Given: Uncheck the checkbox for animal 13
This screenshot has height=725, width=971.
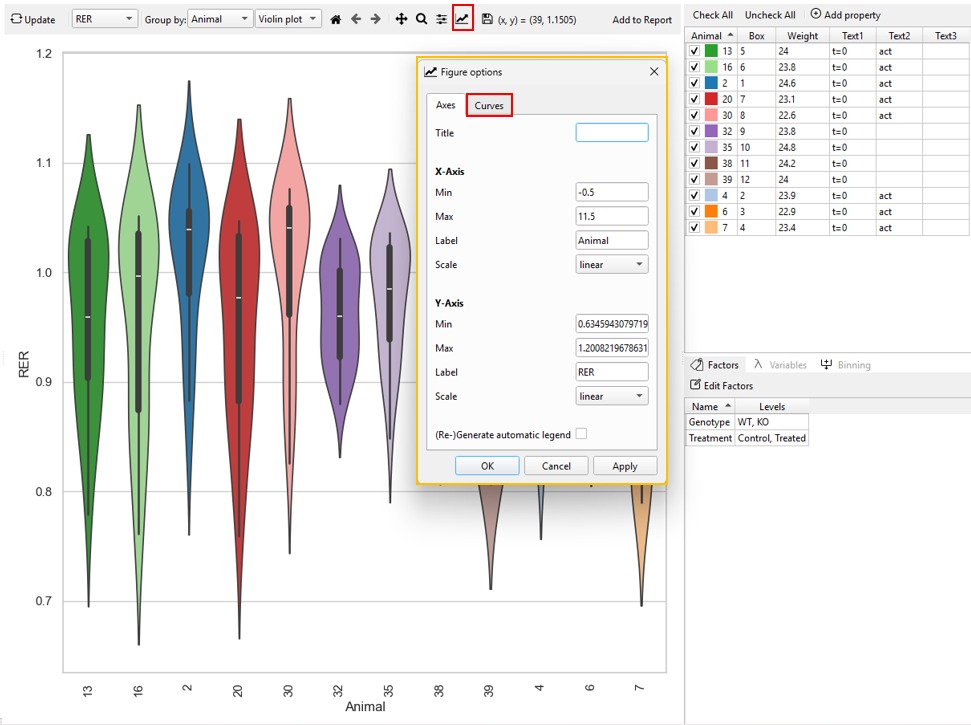Looking at the screenshot, I should click(695, 51).
